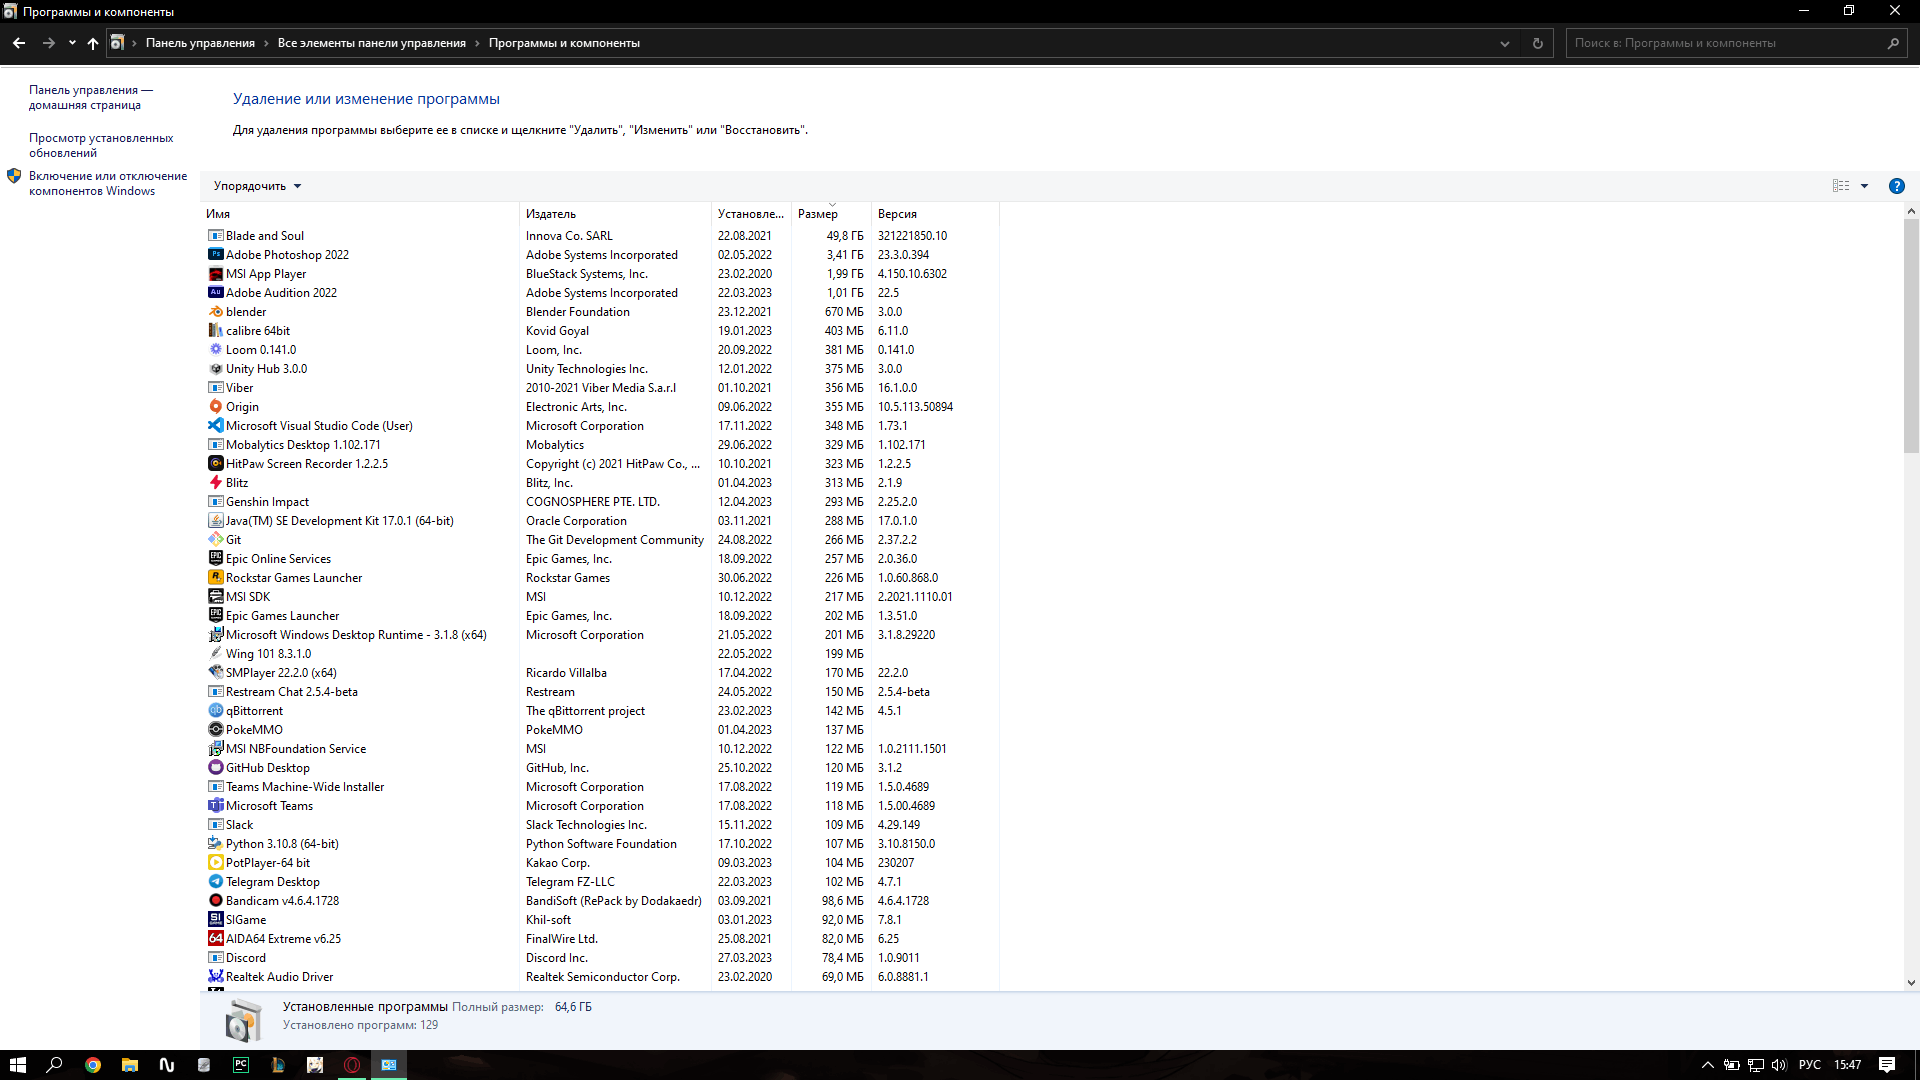Screen dimensions: 1920x1080
Task: Select Java(TM) SE Development Kit 17.0.1 entry
Action: [x=600, y=521]
